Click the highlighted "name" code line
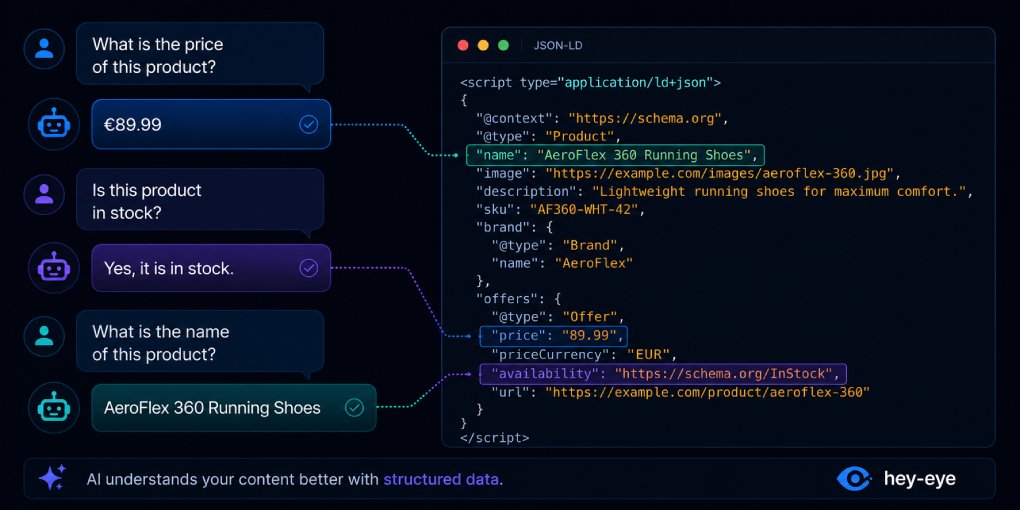This screenshot has width=1020, height=510. (x=615, y=155)
